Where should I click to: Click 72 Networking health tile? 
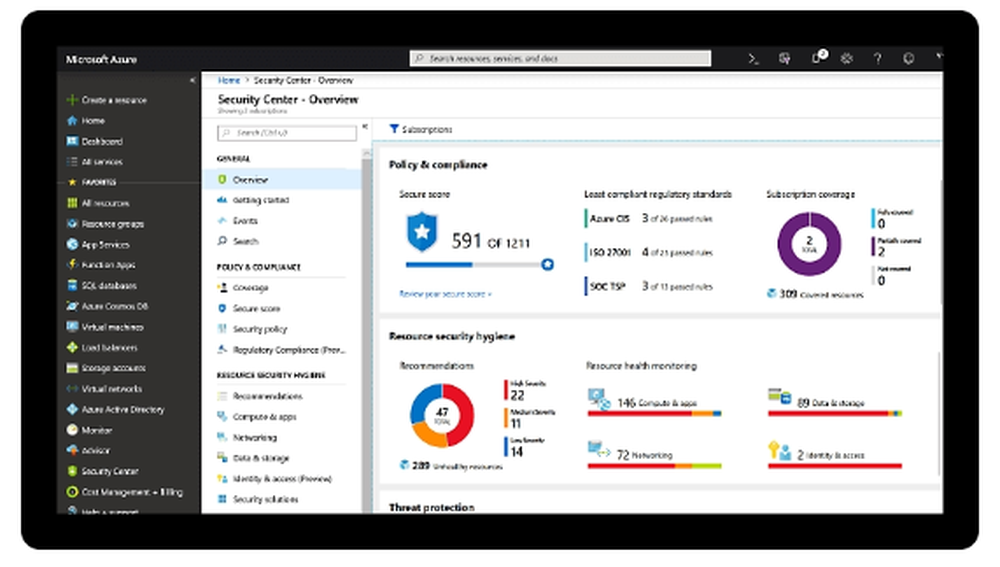click(x=654, y=454)
